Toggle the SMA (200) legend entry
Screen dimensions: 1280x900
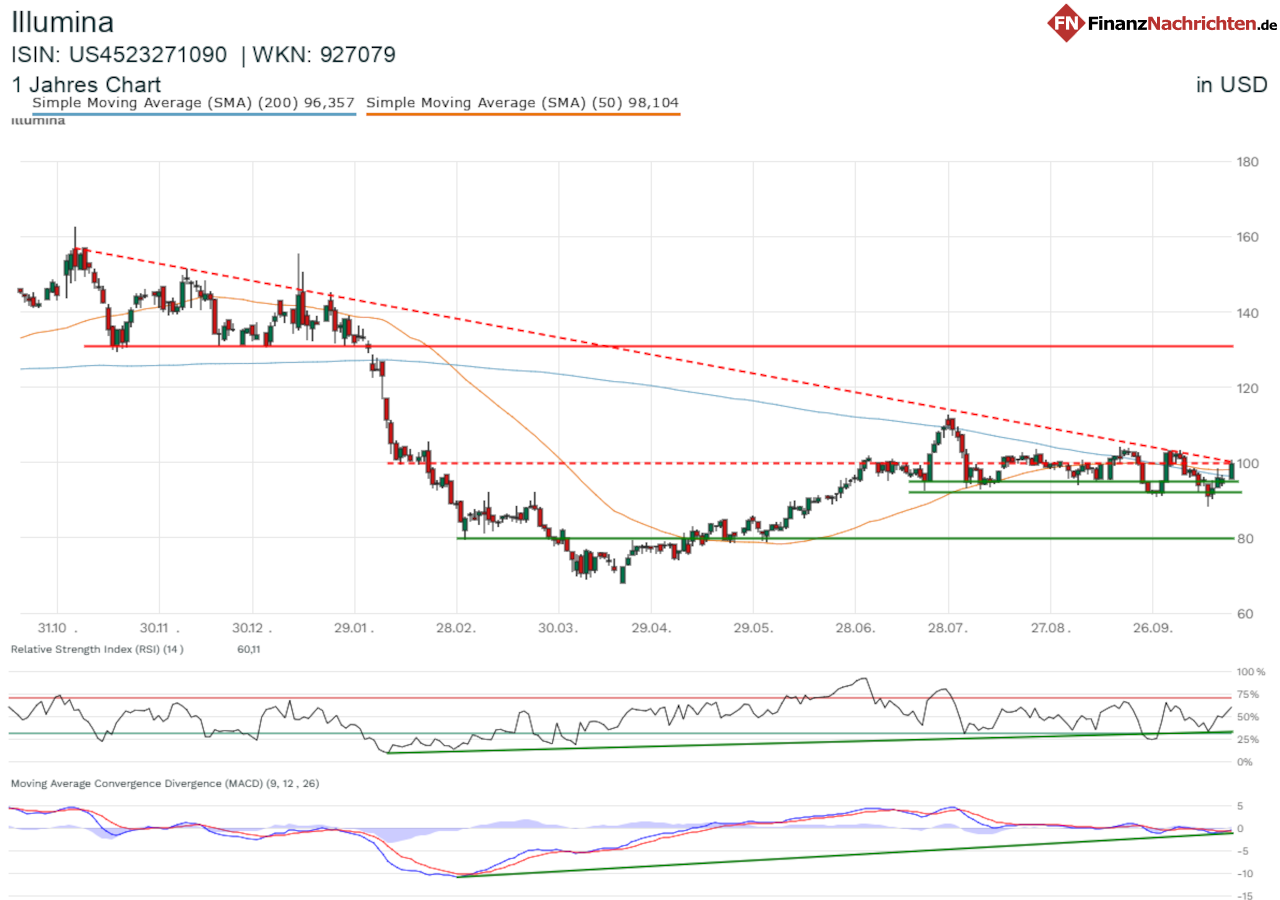193,102
